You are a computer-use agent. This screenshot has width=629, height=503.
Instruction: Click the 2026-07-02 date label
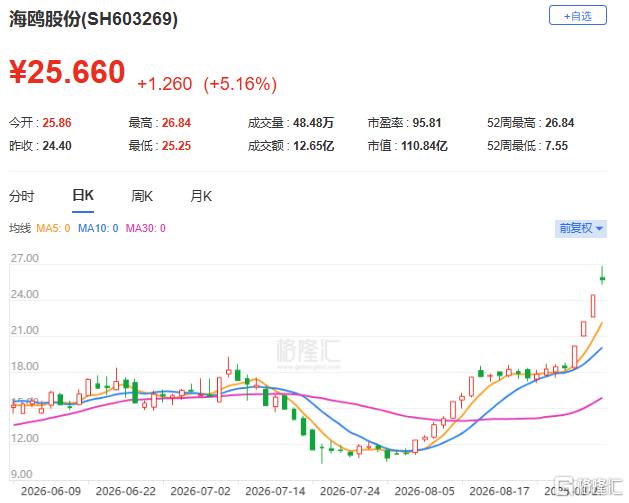tap(200, 491)
